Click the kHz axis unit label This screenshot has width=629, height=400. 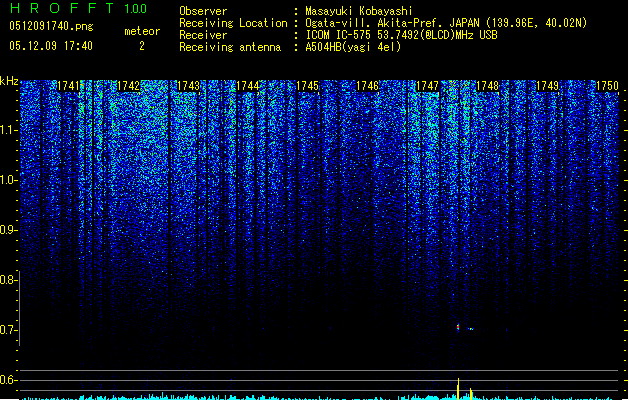9,81
